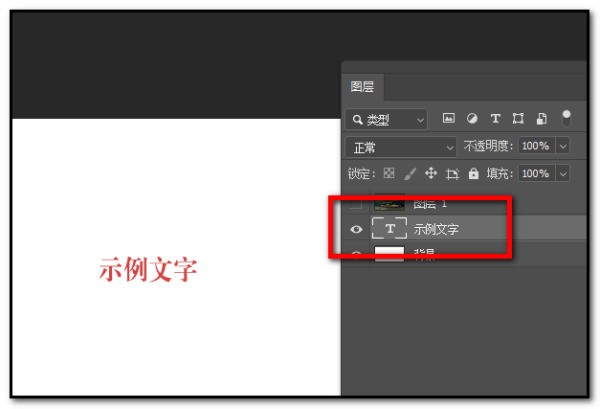Viewport: 600px width, 409px height.
Task: Lock image pixels brush icon
Action: click(410, 173)
